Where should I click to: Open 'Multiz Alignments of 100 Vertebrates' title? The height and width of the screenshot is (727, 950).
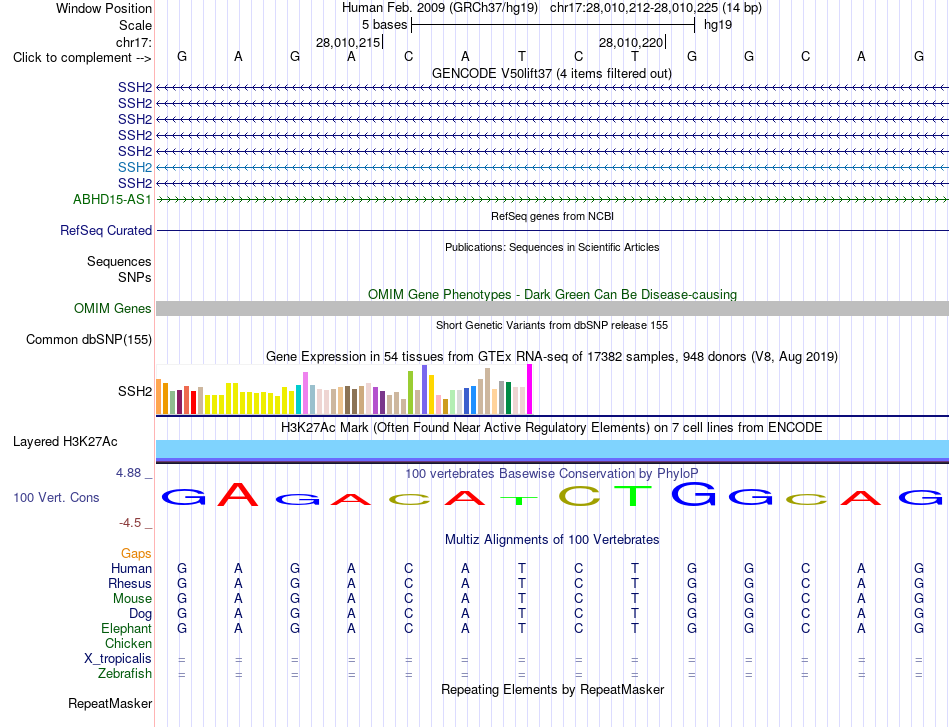pos(552,539)
